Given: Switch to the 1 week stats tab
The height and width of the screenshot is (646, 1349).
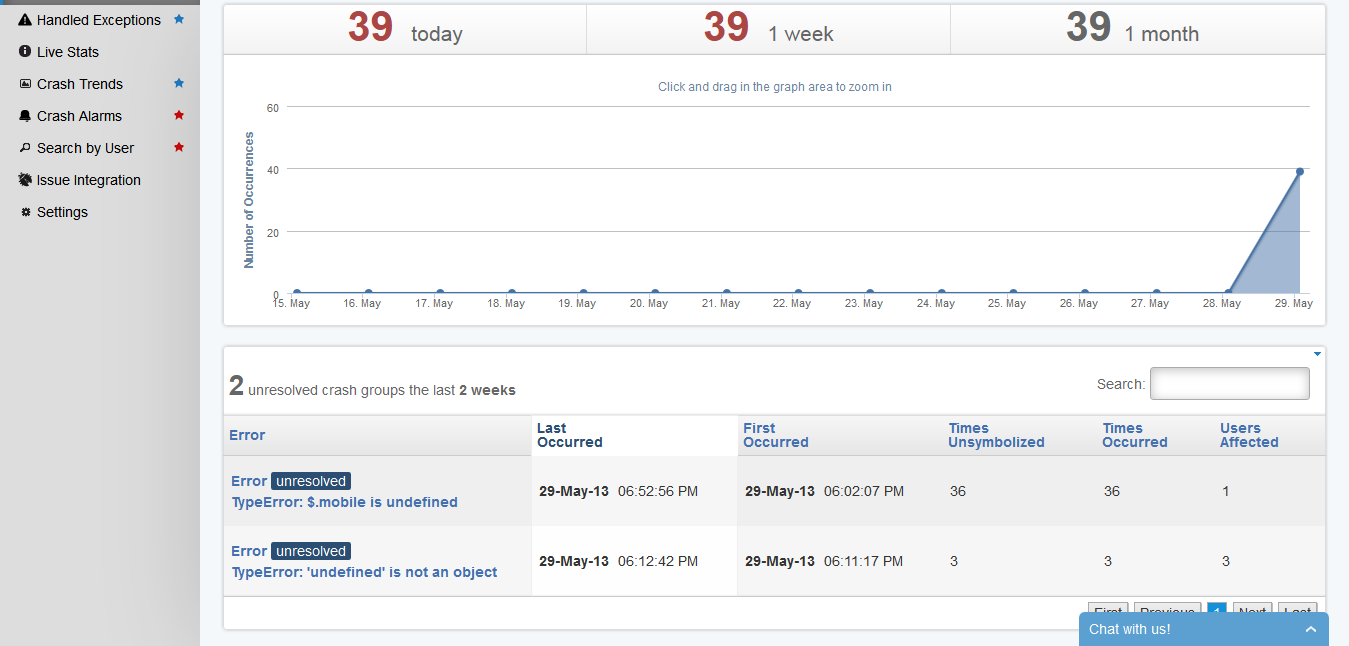Looking at the screenshot, I should 767,29.
